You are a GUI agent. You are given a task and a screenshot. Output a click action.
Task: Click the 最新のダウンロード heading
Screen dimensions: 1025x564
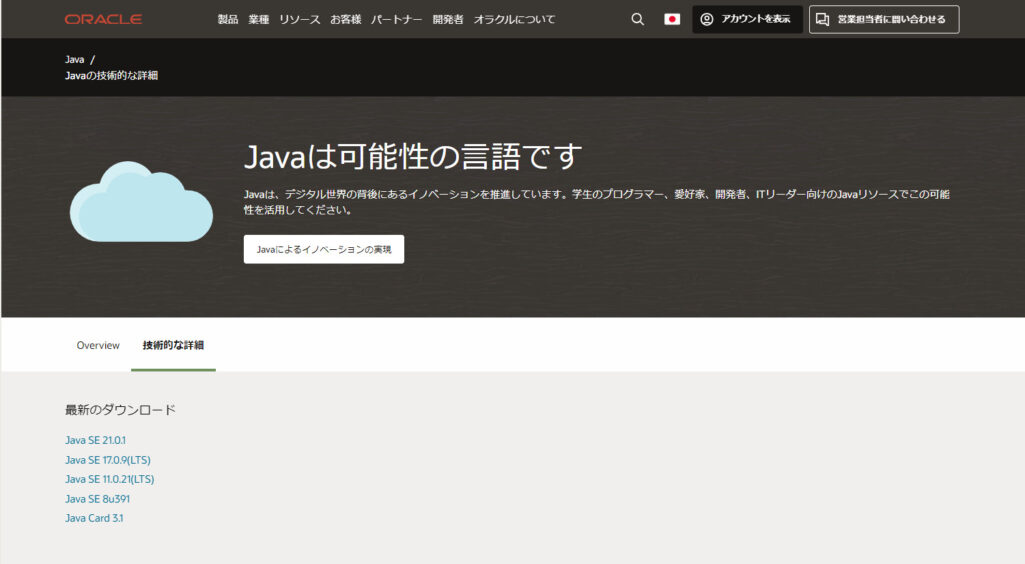pyautogui.click(x=120, y=410)
